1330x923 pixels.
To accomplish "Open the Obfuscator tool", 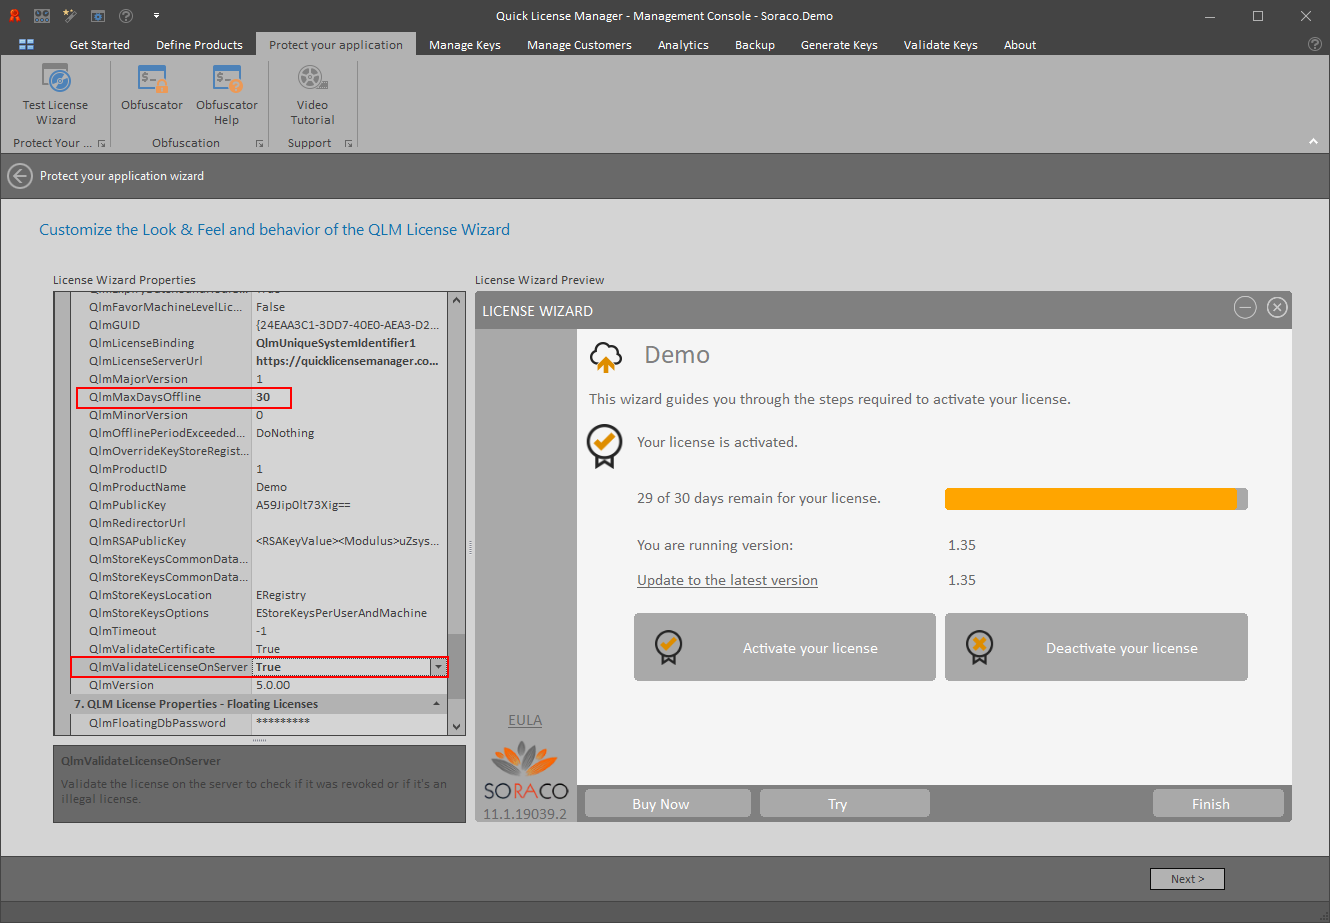I will [x=152, y=89].
